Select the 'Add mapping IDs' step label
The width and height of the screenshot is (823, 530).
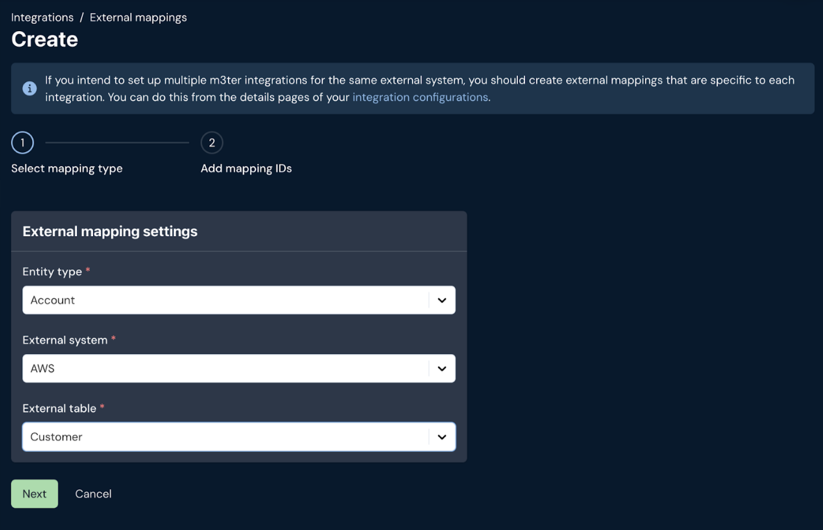click(246, 168)
